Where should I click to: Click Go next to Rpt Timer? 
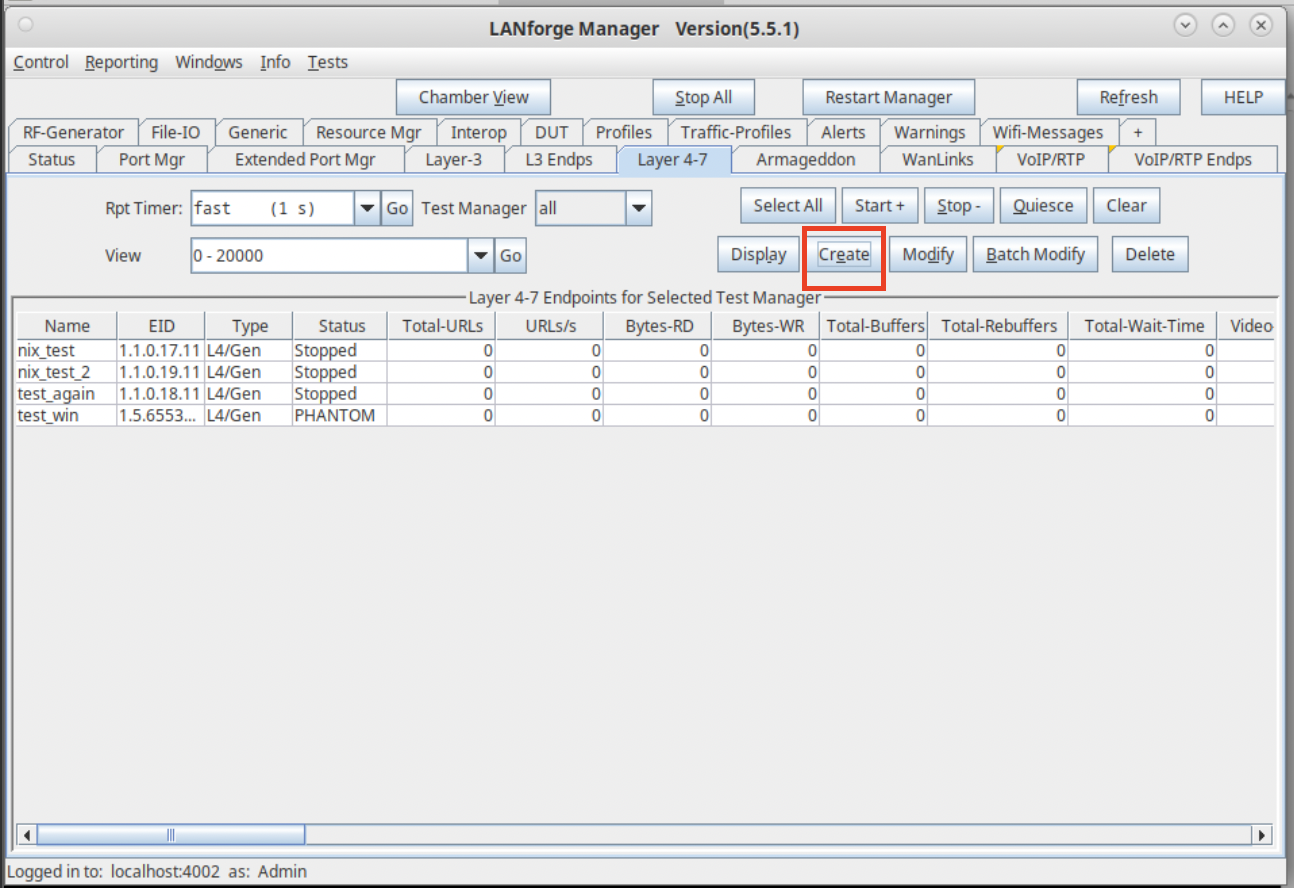[x=397, y=208]
